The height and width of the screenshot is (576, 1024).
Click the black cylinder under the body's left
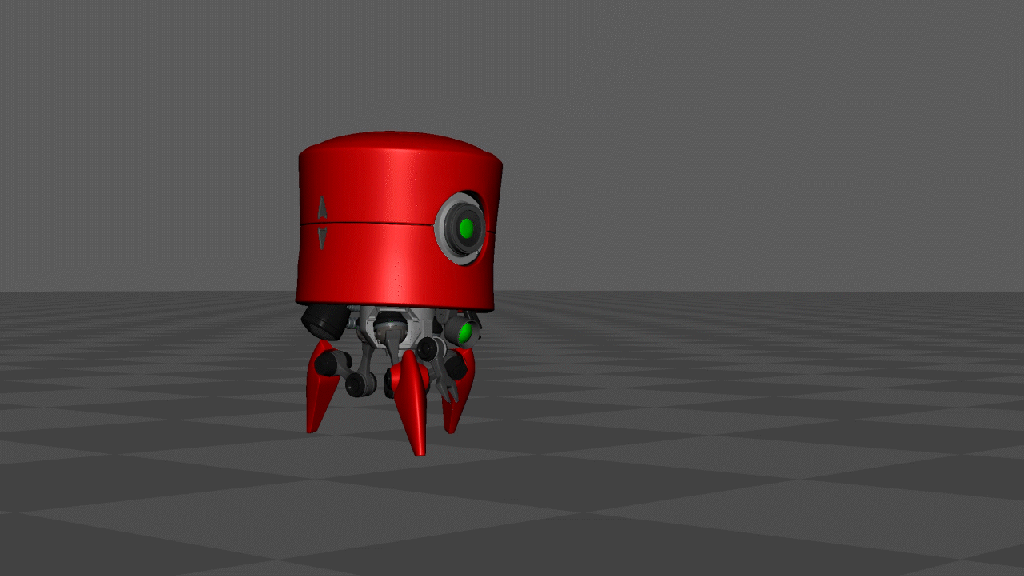point(323,320)
